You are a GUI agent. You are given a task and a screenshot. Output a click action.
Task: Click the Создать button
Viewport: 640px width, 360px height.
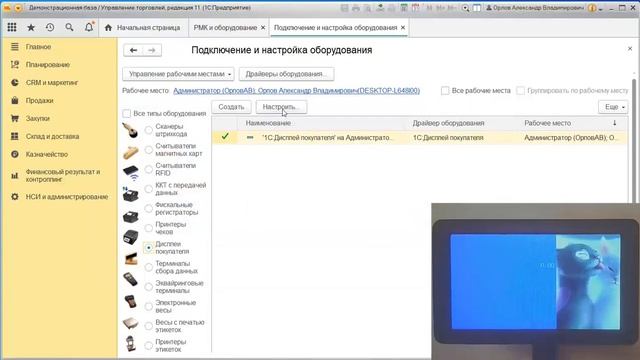click(x=231, y=107)
